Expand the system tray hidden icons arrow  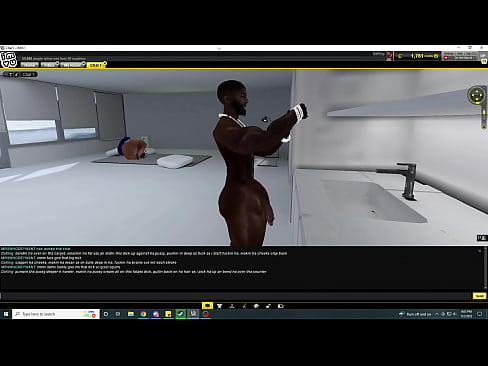[437, 314]
